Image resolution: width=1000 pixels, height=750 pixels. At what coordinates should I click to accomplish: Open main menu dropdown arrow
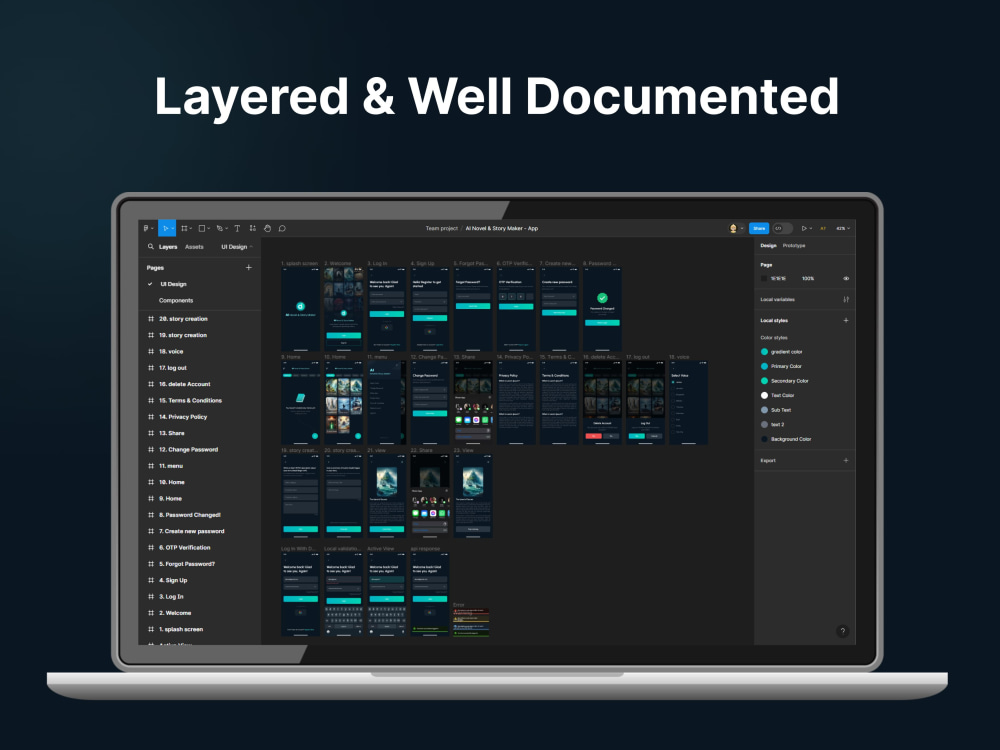(152, 228)
